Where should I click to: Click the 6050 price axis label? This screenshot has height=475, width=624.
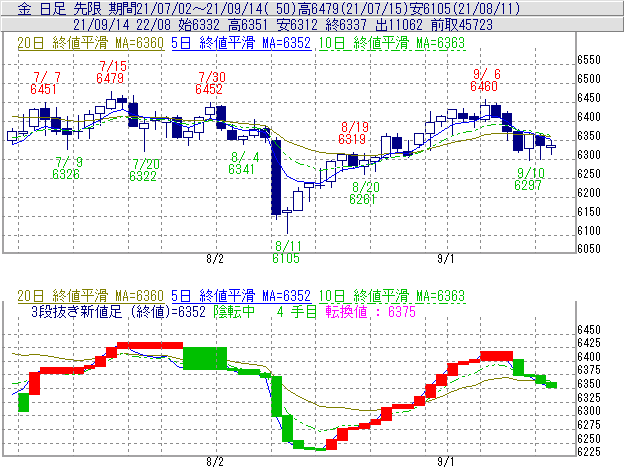[589, 249]
